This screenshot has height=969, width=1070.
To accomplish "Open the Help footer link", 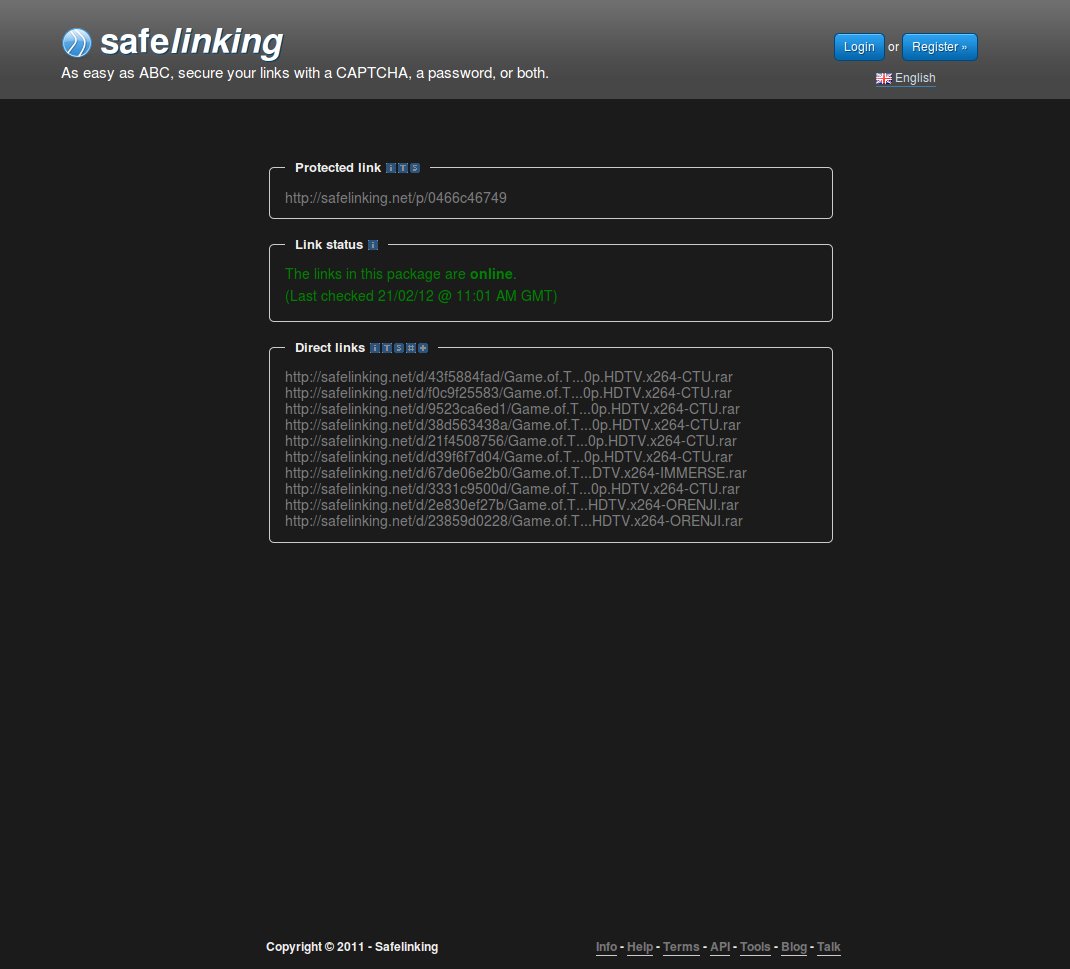I will (639, 947).
